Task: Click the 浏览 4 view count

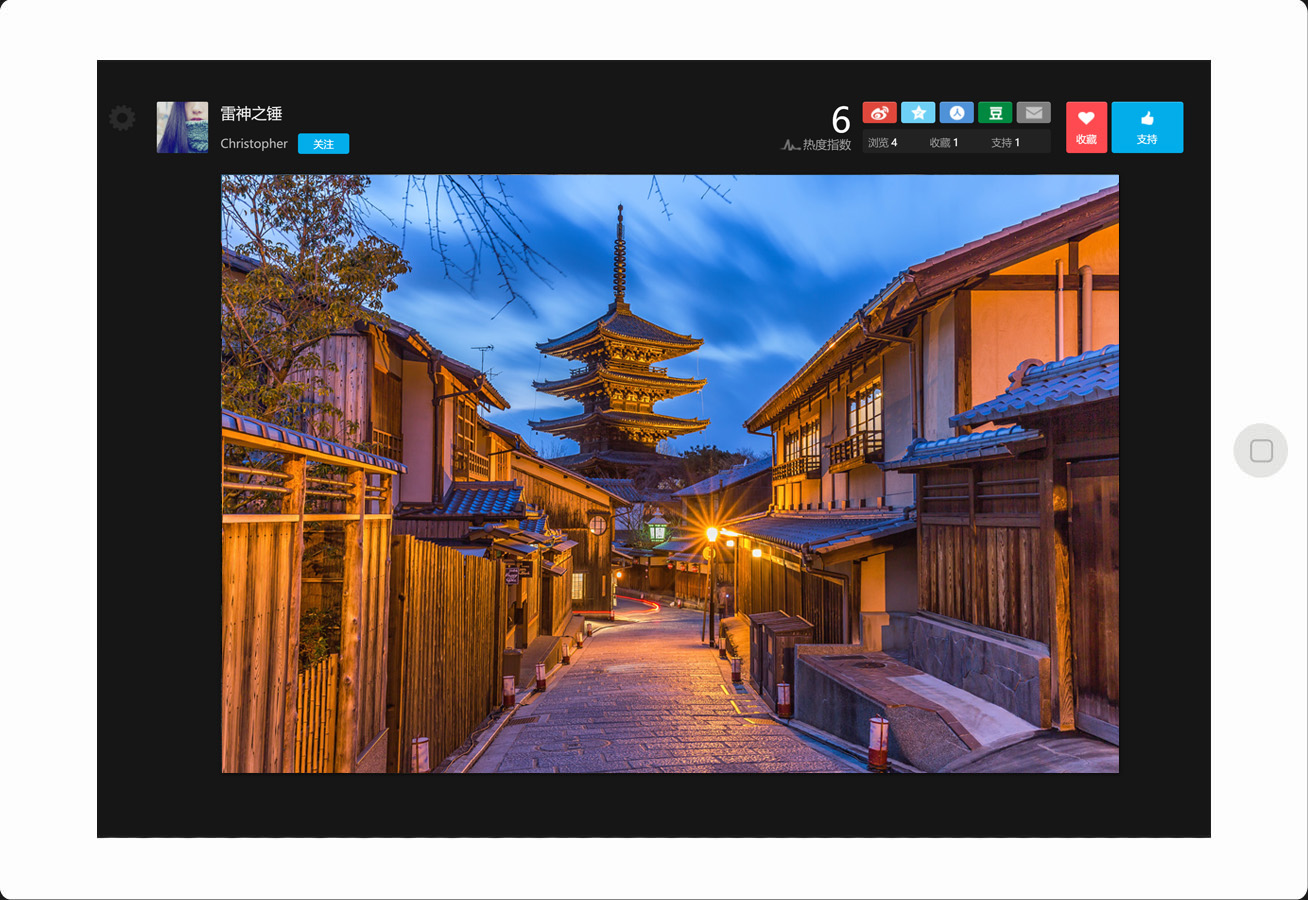Action: click(882, 142)
